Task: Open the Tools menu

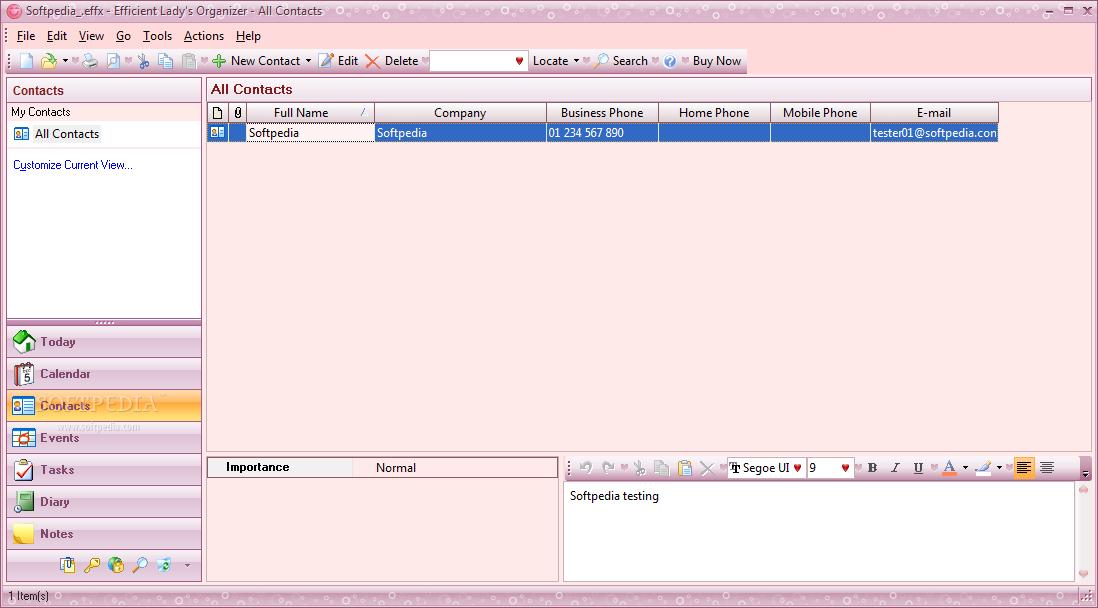Action: pos(158,36)
